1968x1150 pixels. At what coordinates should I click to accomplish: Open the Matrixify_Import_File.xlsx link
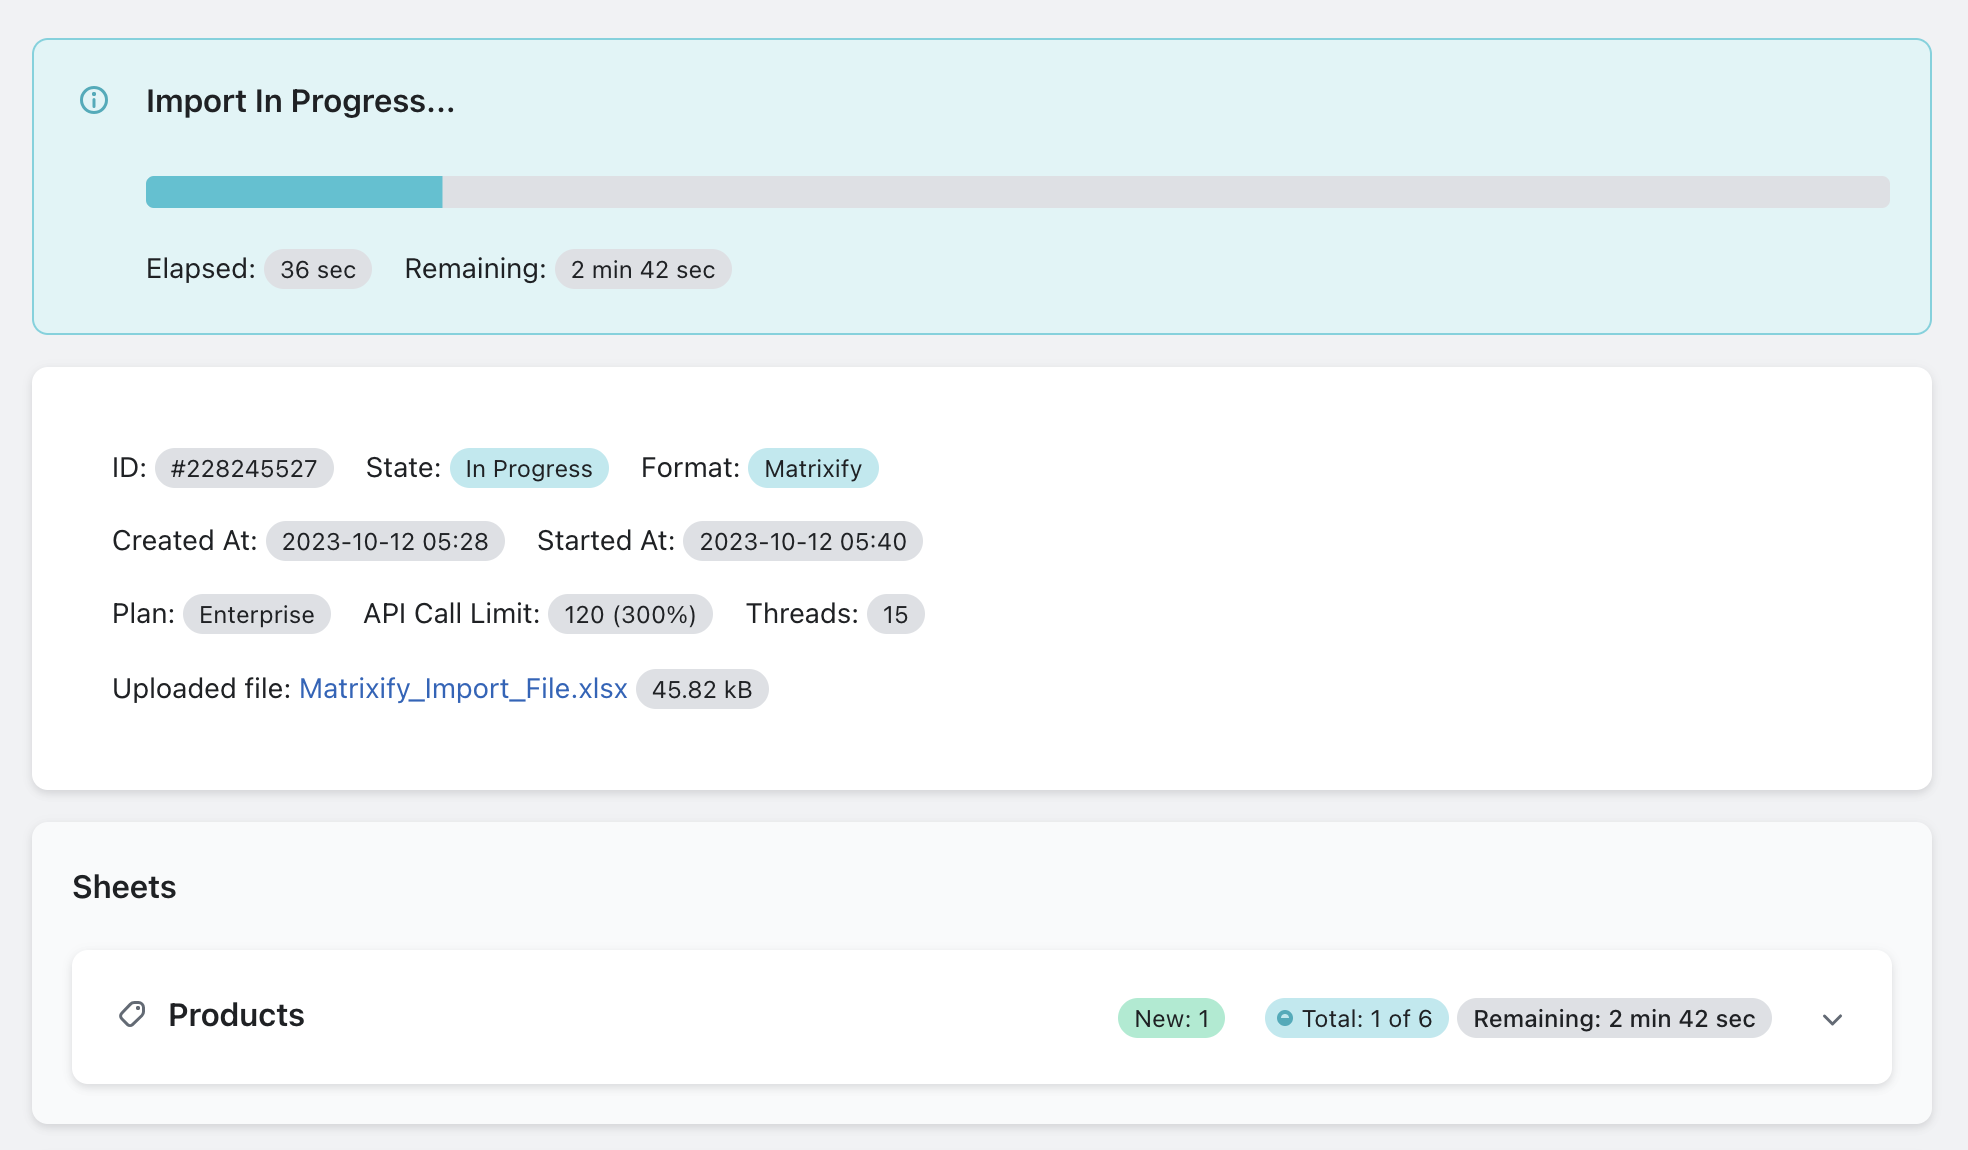(x=463, y=689)
